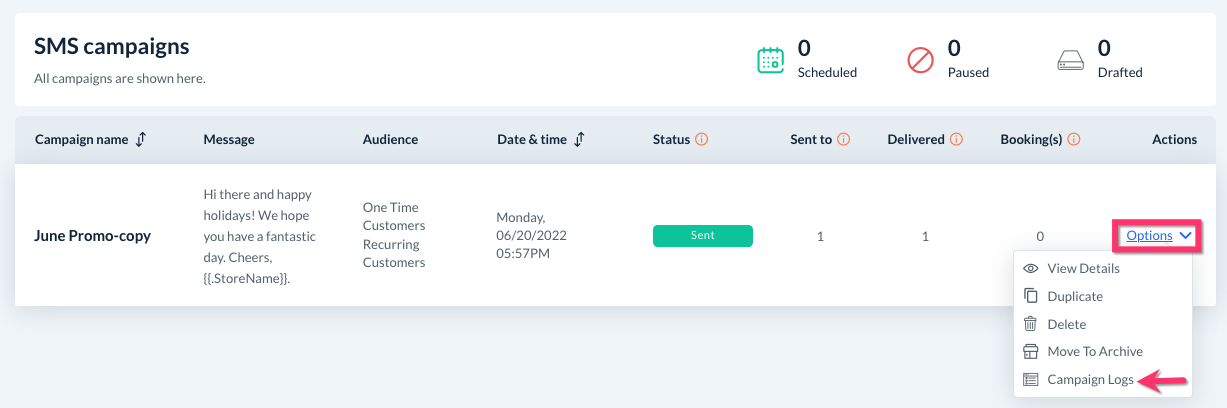Open Campaign Logs from the menu
Viewport: 1227px width, 408px height.
1090,379
